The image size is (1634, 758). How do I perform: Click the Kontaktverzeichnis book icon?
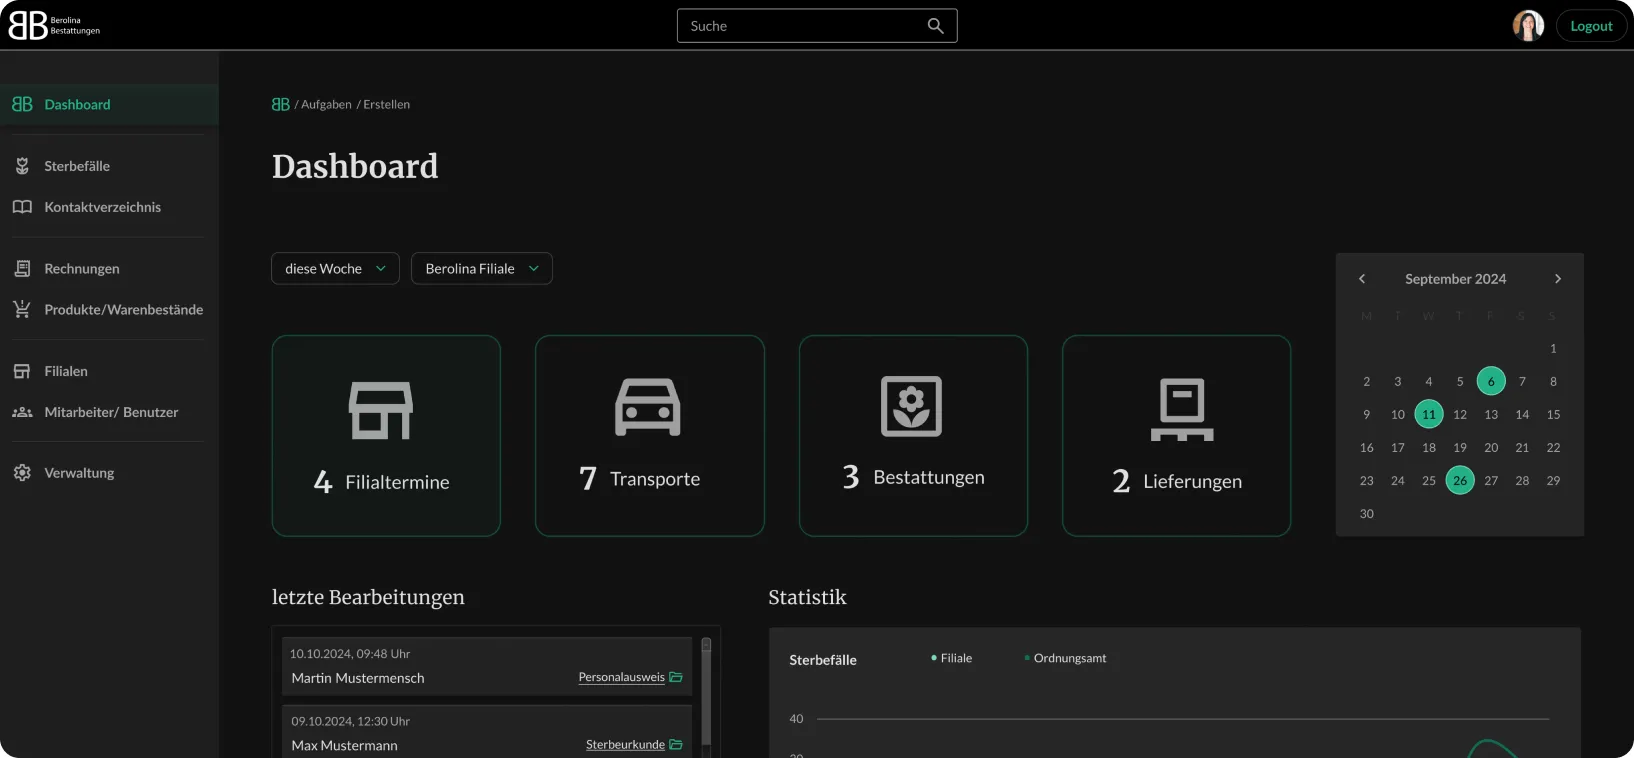tap(22, 207)
